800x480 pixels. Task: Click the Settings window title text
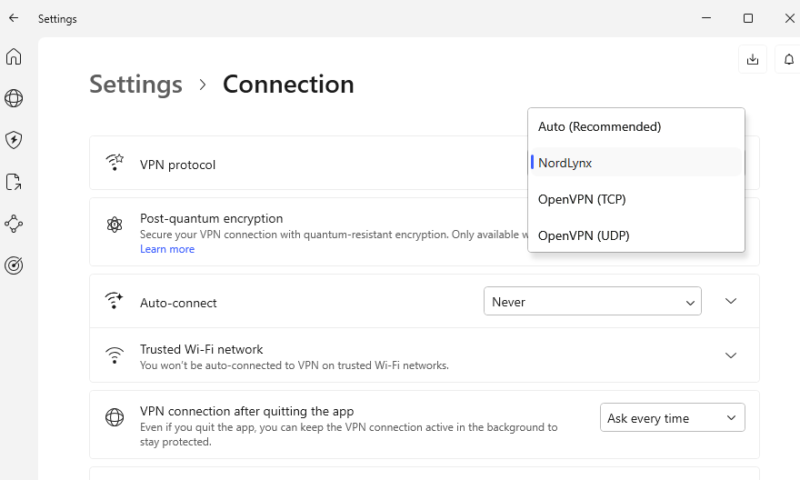point(57,19)
